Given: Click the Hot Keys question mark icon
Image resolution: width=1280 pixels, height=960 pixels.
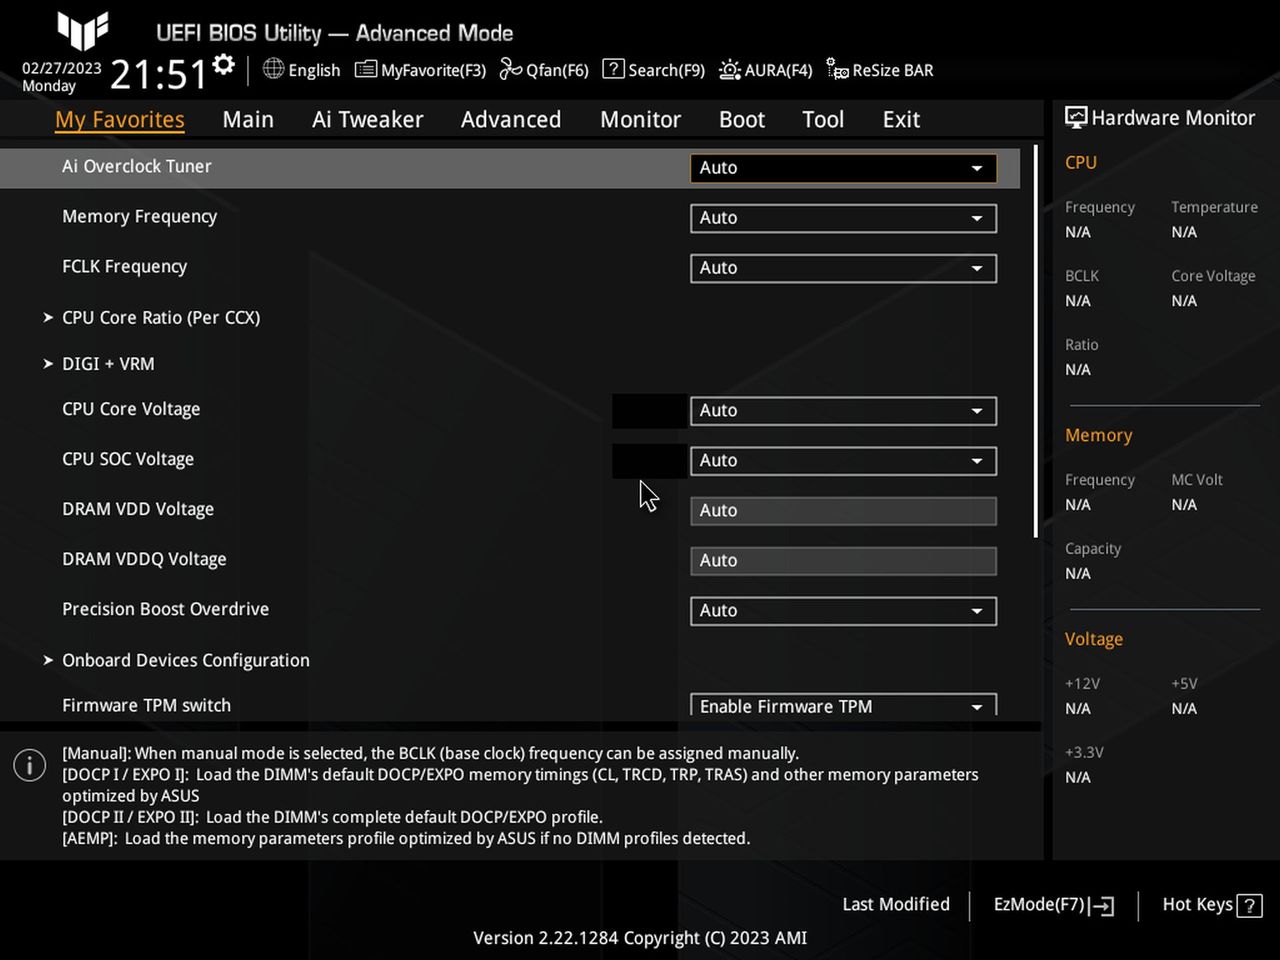Looking at the screenshot, I should [1249, 906].
